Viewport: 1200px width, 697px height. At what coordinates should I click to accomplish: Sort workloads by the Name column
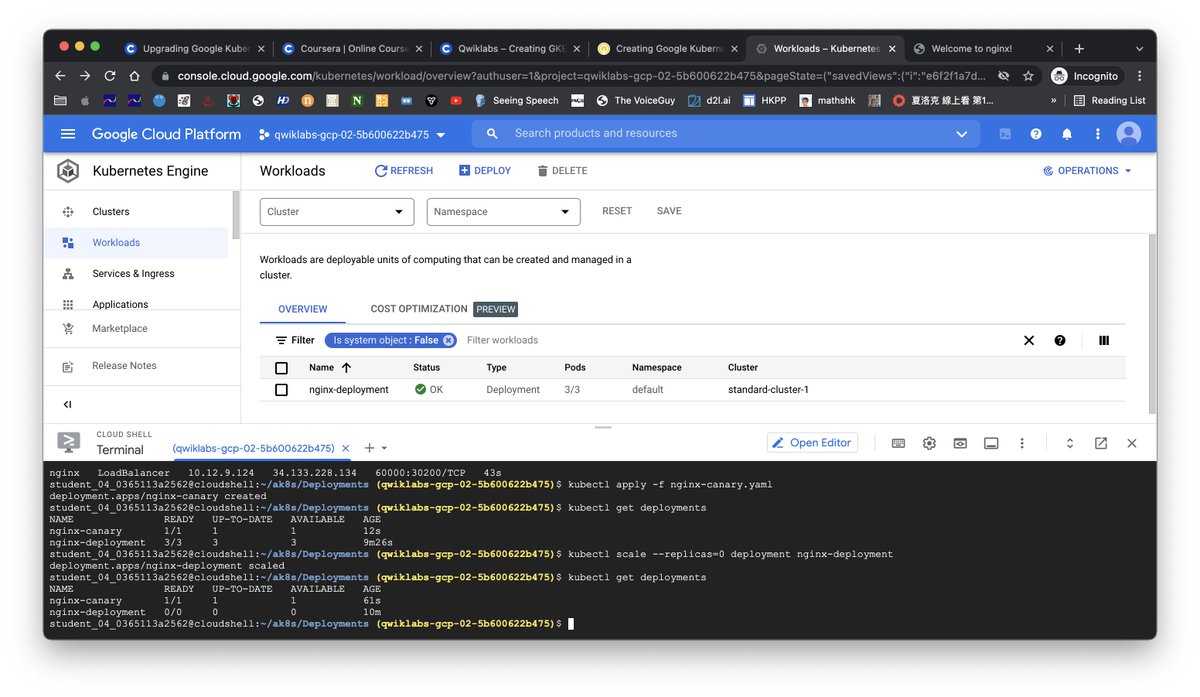click(x=329, y=368)
